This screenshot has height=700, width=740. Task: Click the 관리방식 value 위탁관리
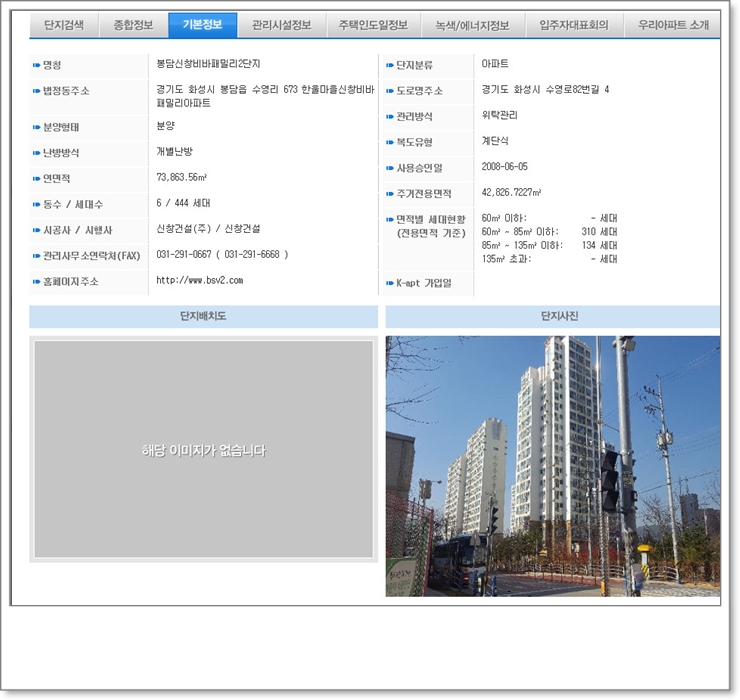coord(500,115)
